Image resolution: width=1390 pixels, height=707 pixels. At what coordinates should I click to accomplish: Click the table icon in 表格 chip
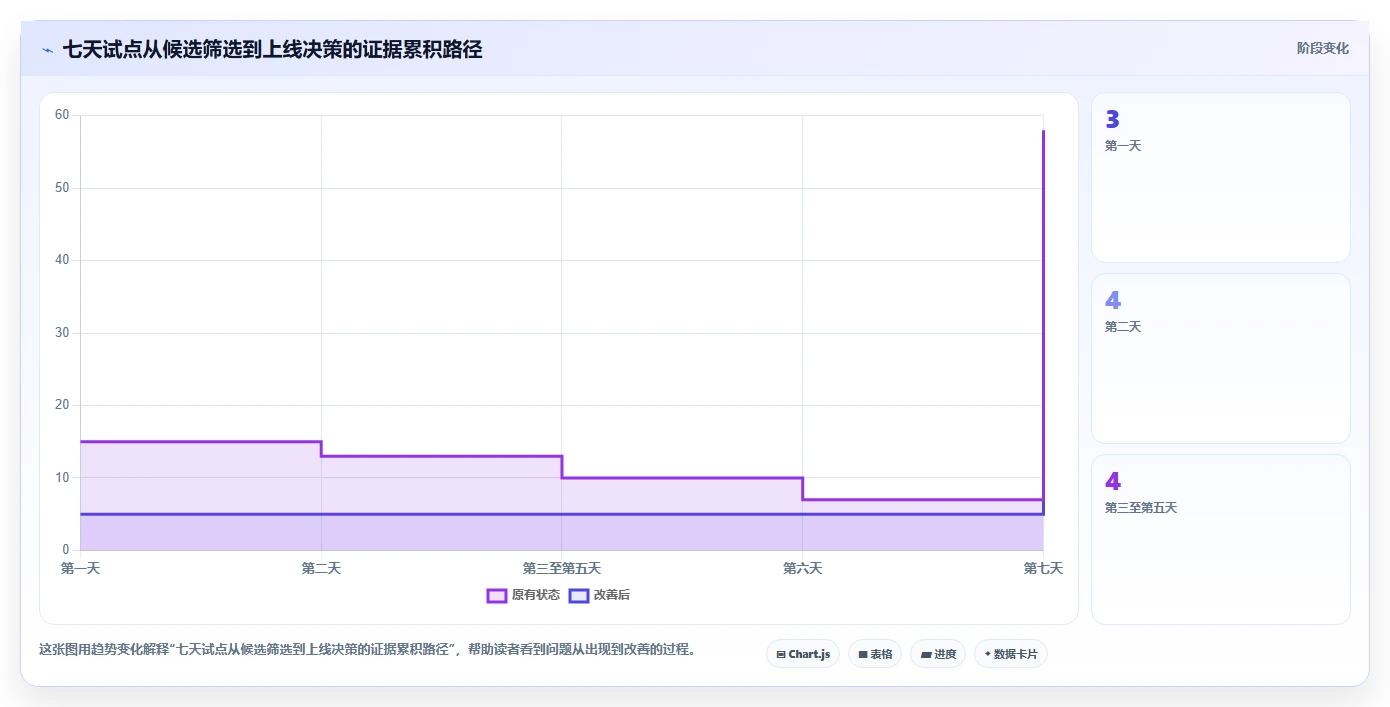[863, 654]
